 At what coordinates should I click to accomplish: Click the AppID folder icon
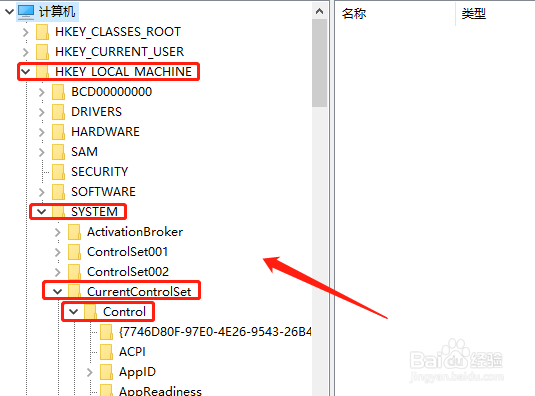[106, 372]
